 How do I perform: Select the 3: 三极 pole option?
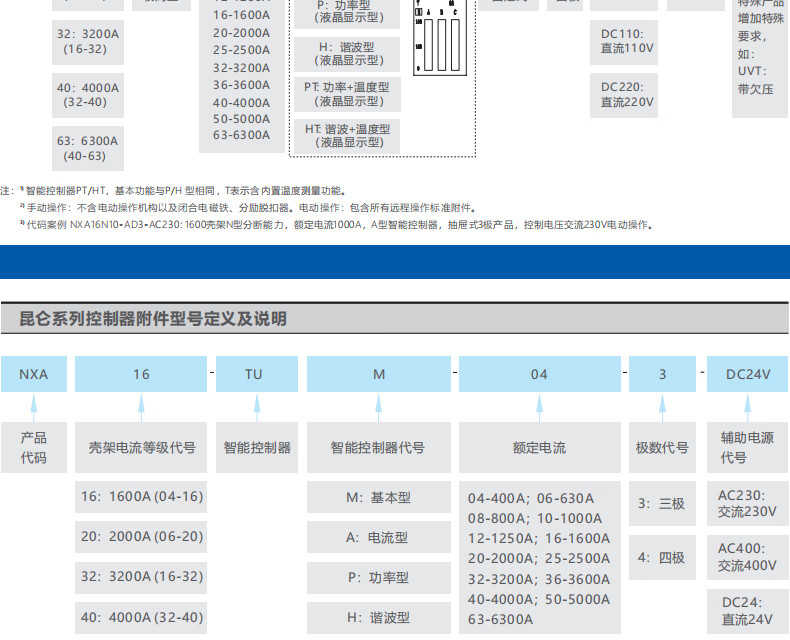pyautogui.click(x=662, y=504)
